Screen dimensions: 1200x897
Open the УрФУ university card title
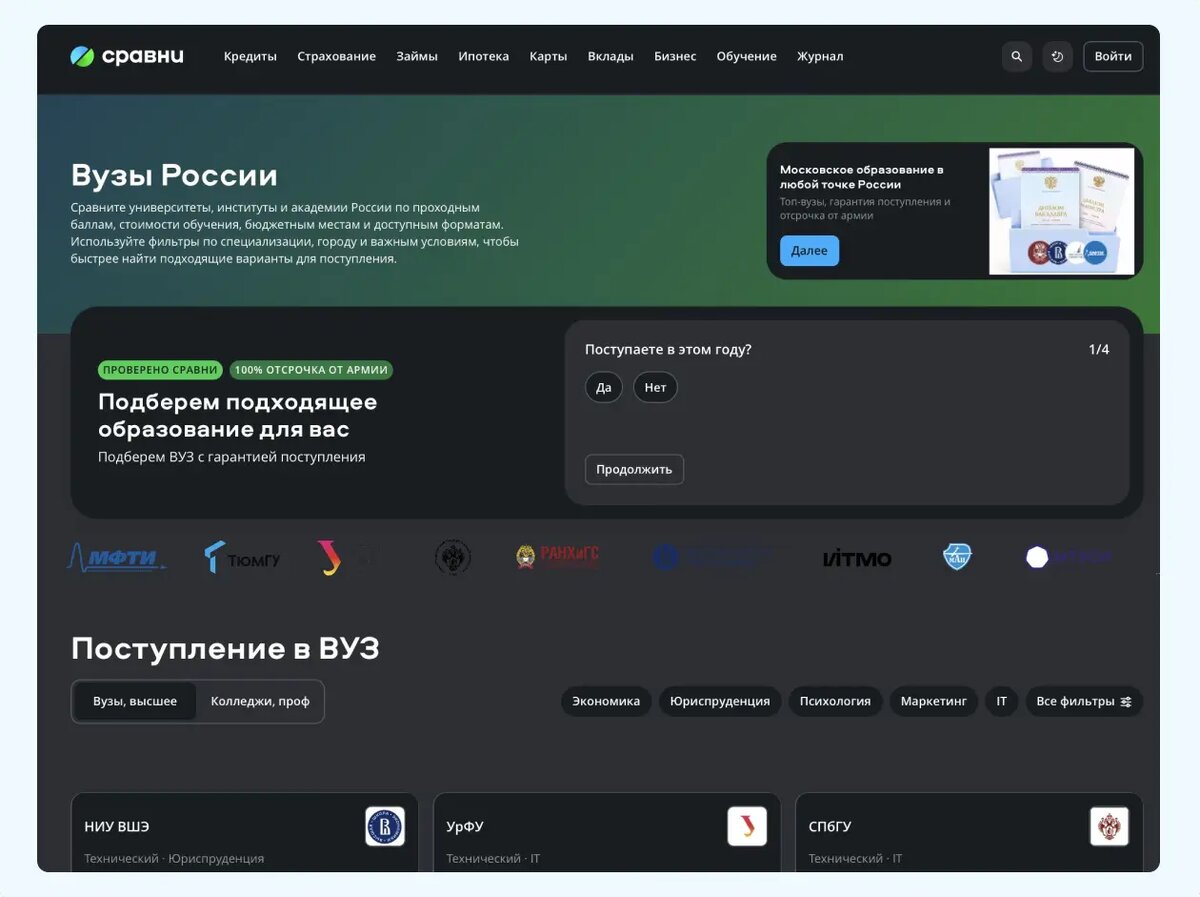(x=465, y=827)
